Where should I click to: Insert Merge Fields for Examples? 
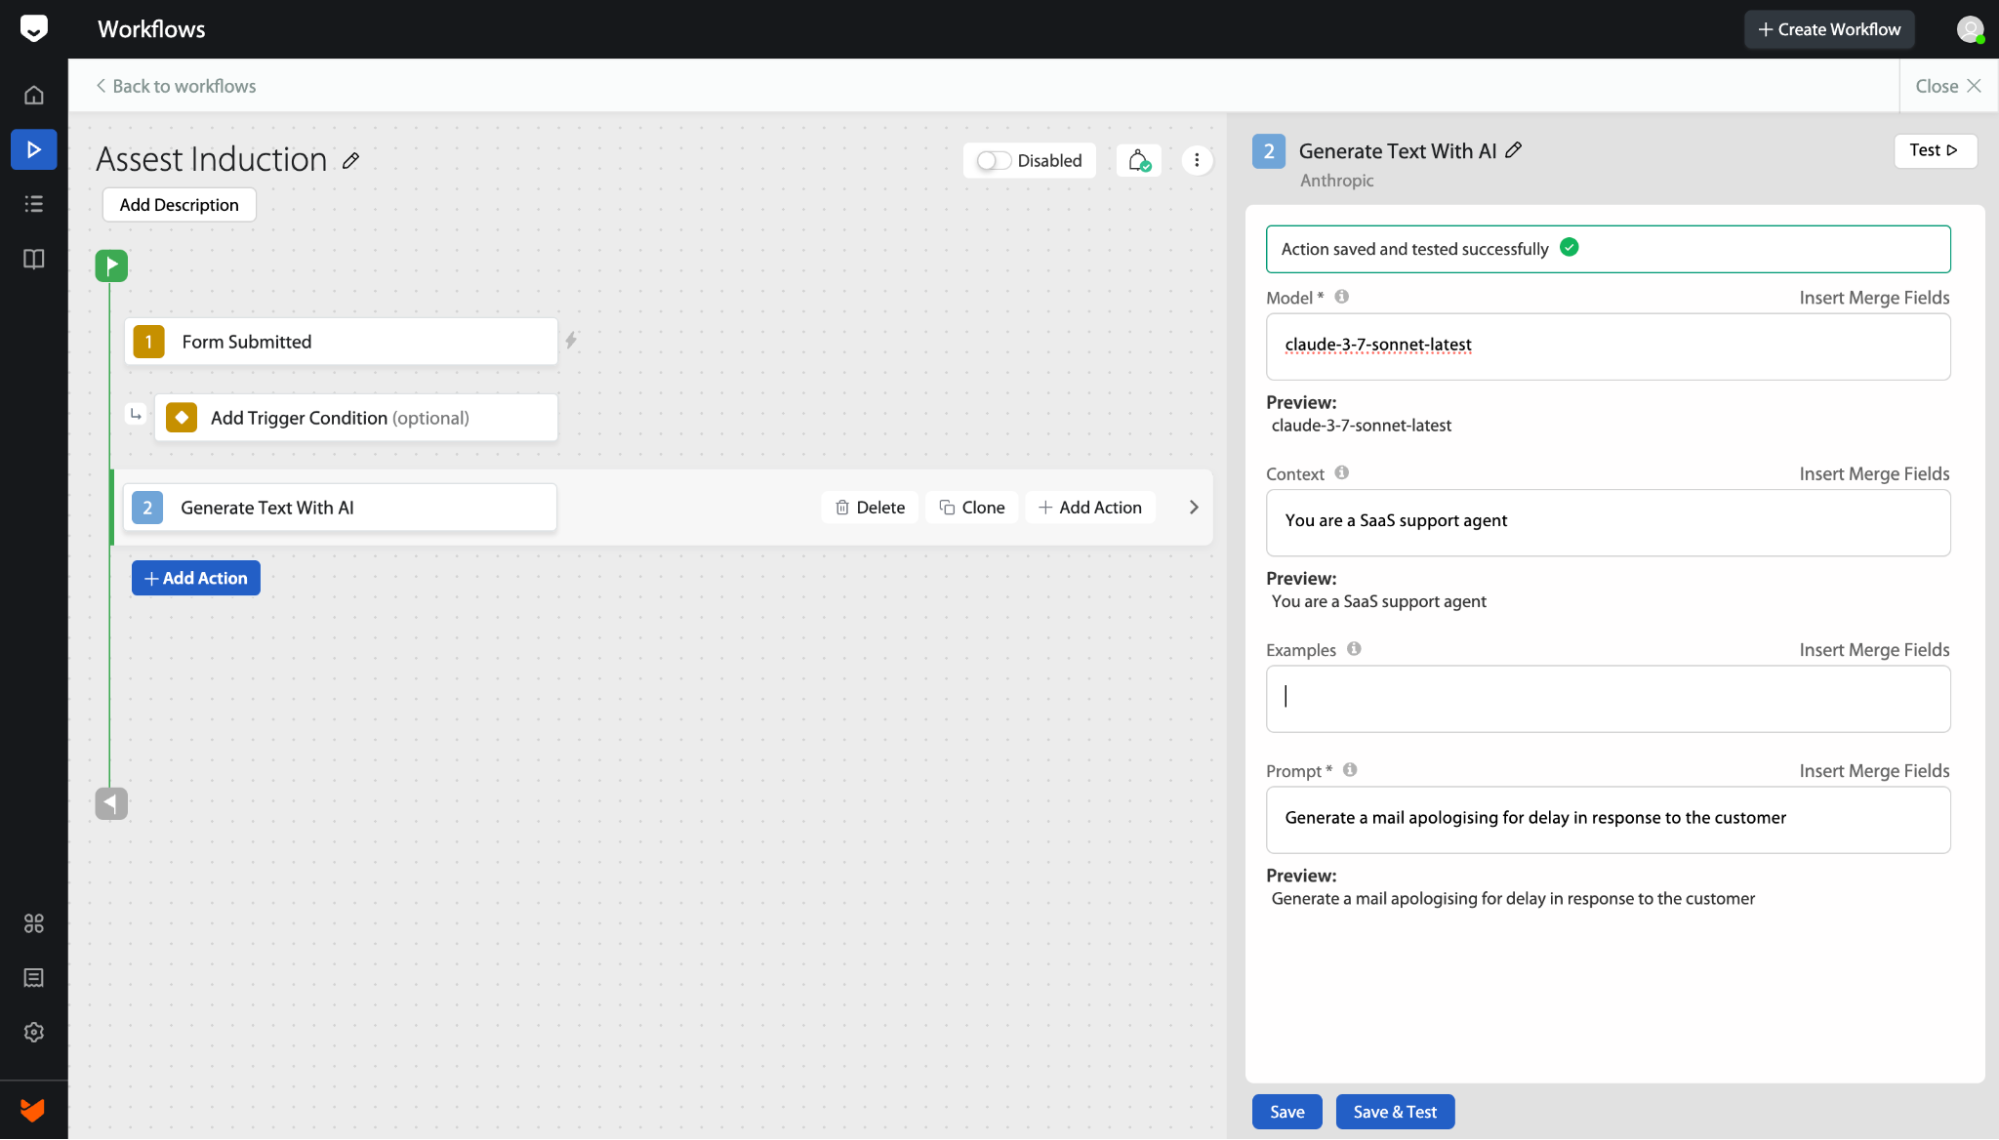(1874, 650)
